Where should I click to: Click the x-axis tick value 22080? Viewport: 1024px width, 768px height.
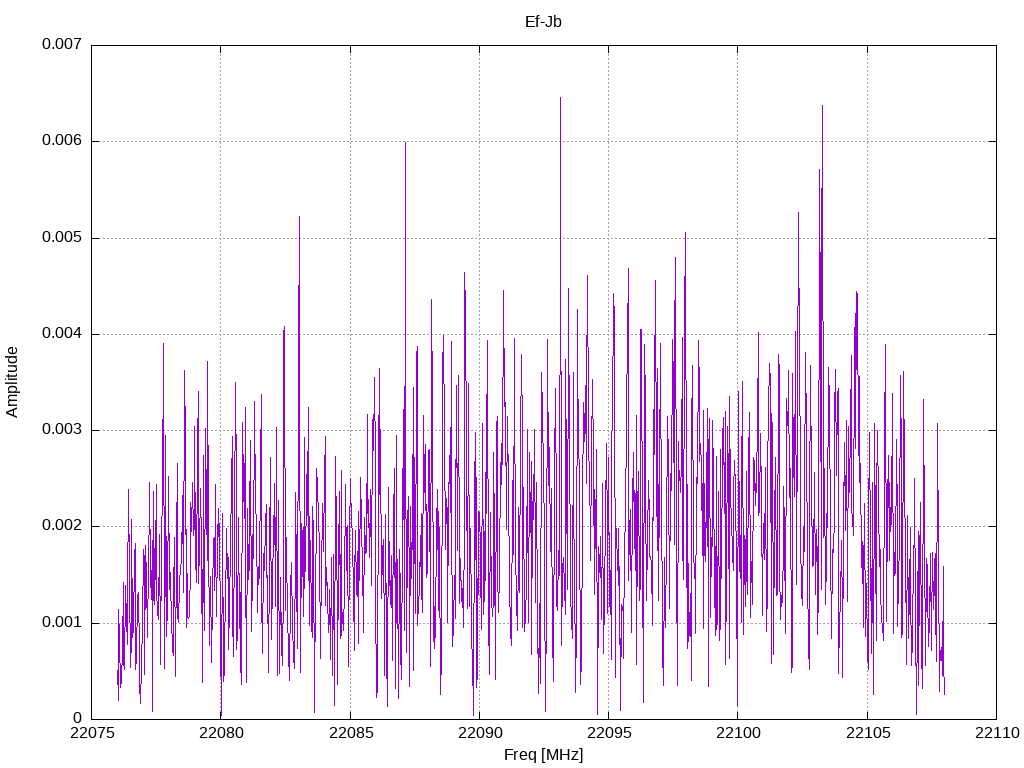pyautogui.click(x=221, y=733)
